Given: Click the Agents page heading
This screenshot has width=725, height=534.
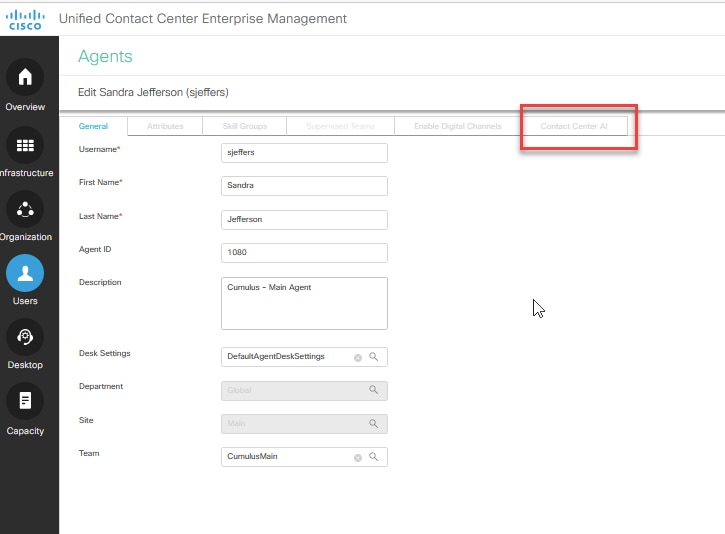Looking at the screenshot, I should point(105,56).
